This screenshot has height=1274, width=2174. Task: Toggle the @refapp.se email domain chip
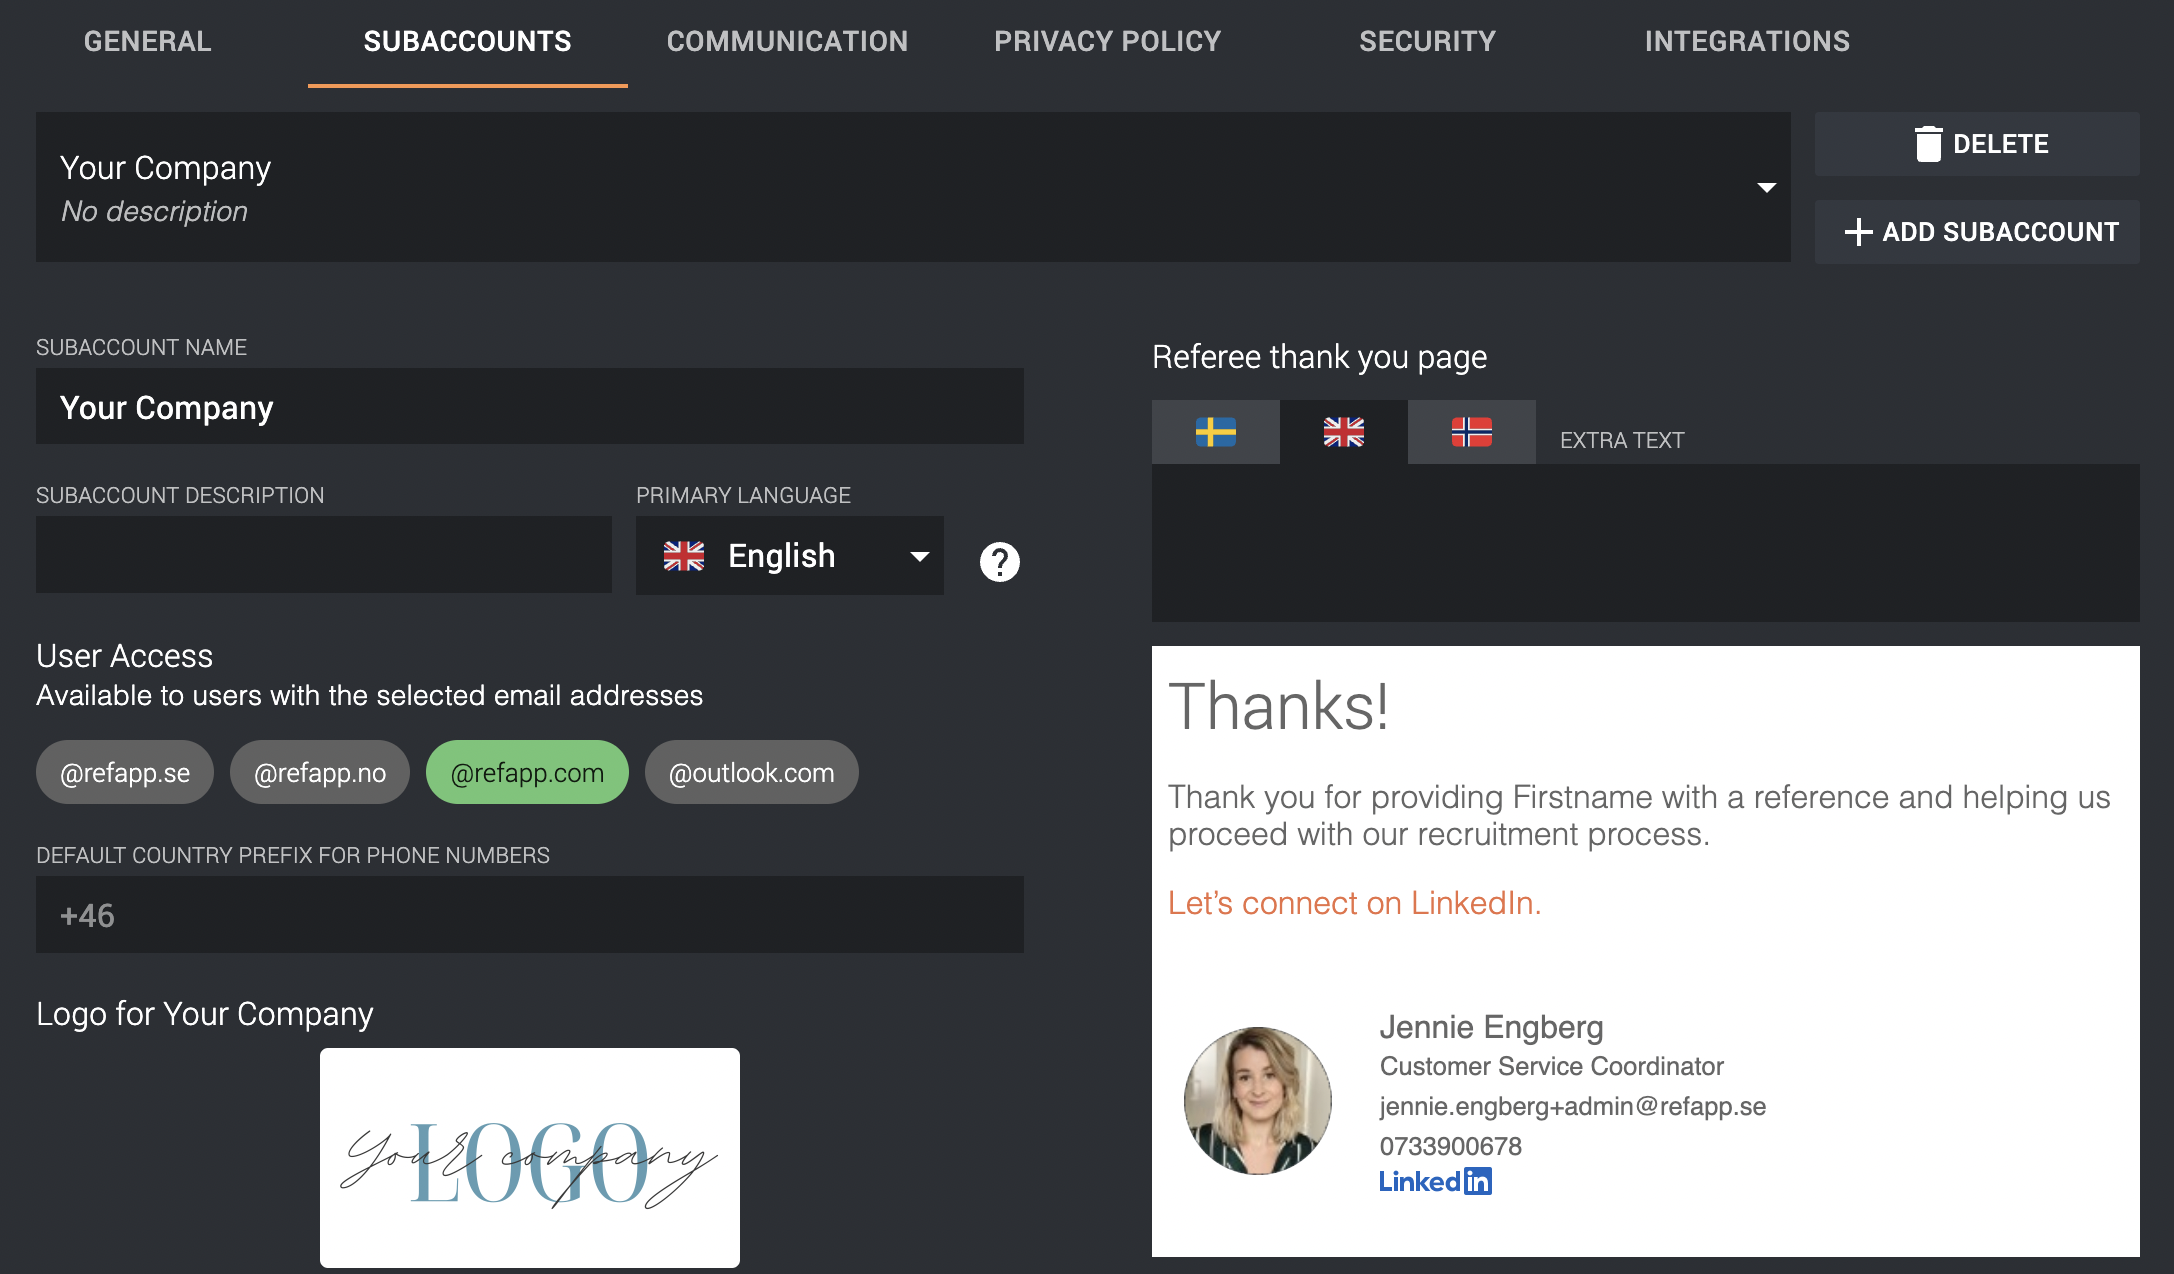125,772
